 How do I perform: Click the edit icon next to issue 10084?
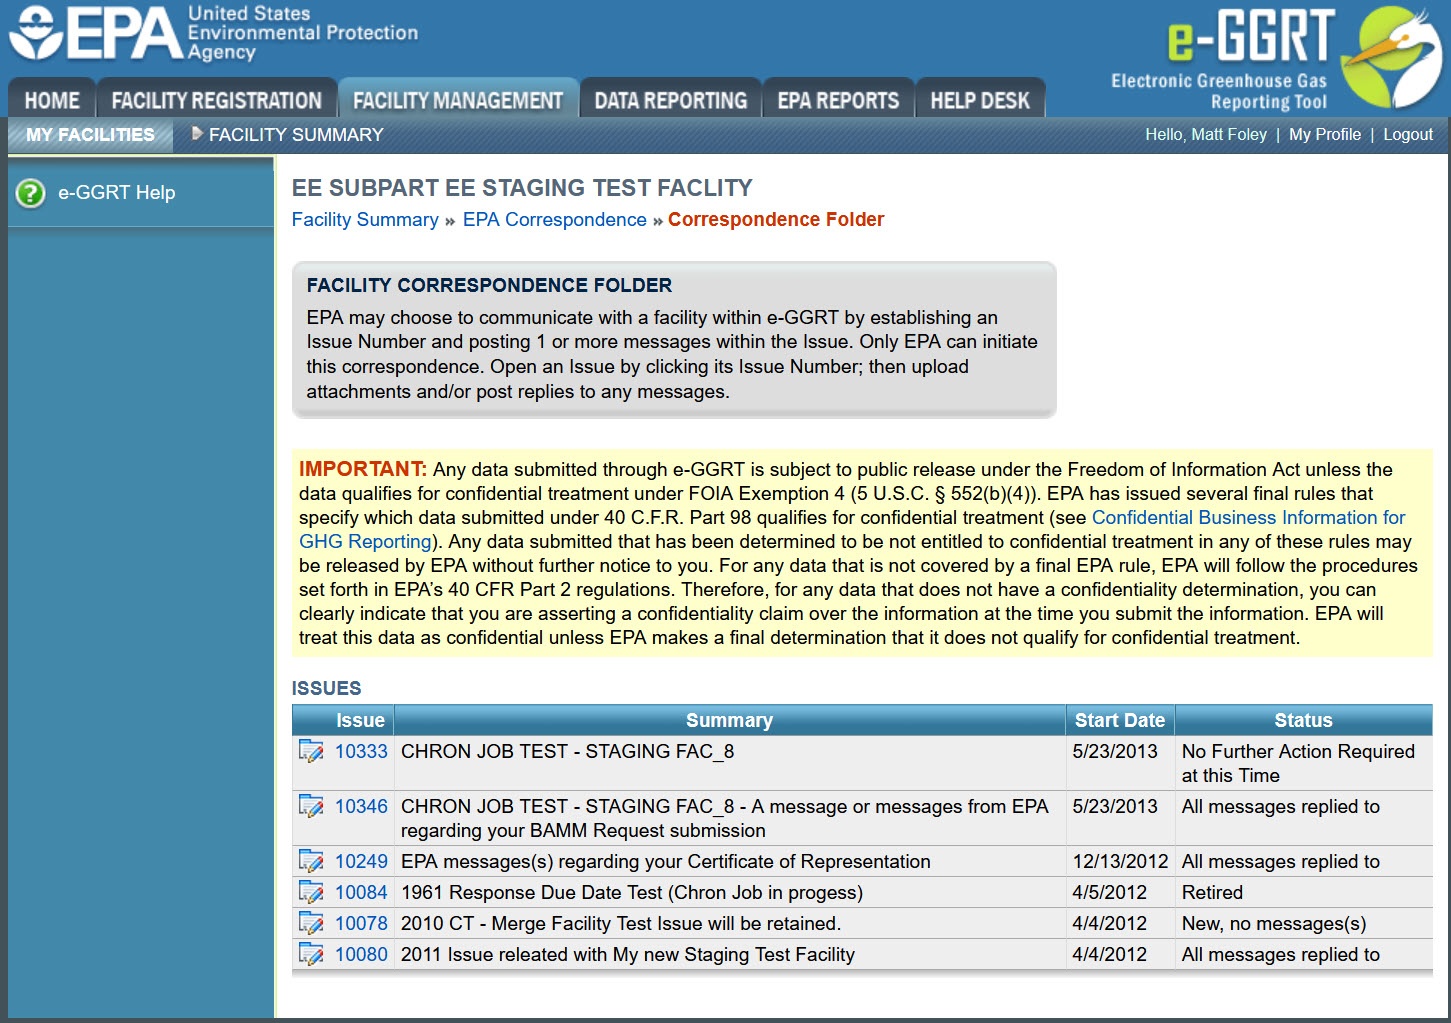(311, 892)
